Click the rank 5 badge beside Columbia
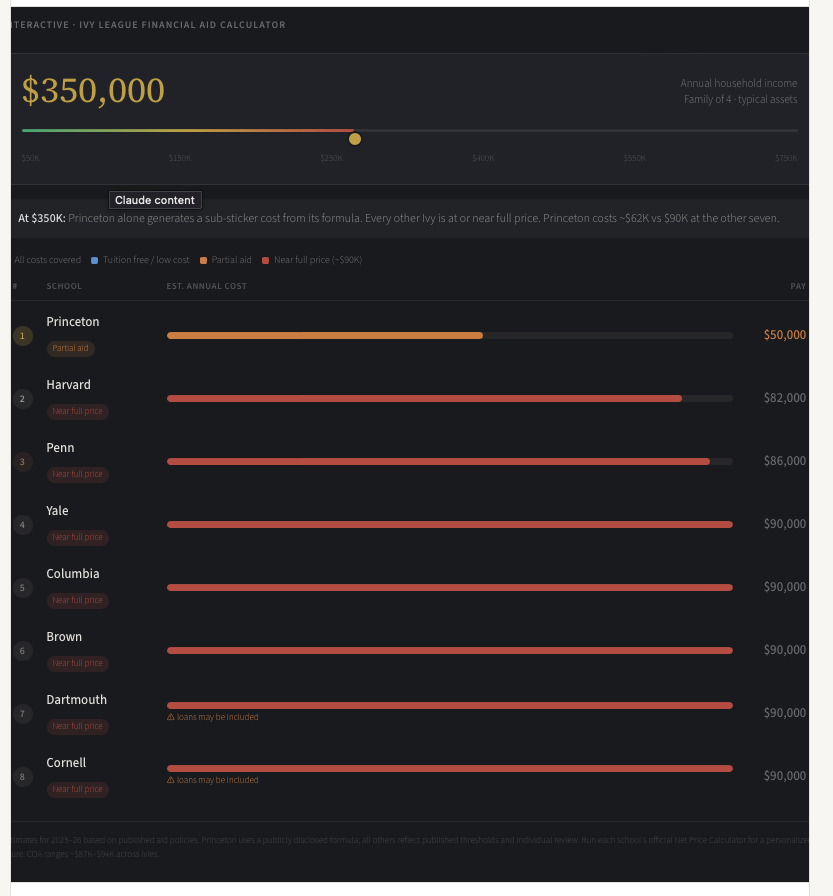Screen dimensions: 833x896 23,588
